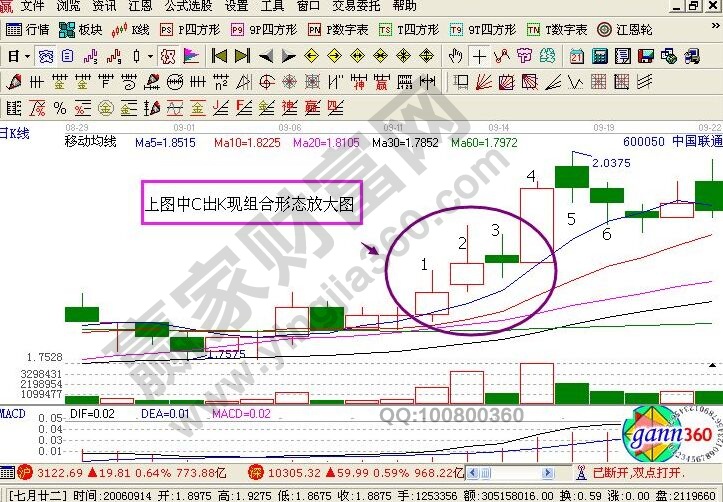This screenshot has height=502, width=723.
Task: Click the yellow diamond left-arrow icon
Action: [x=312, y=57]
